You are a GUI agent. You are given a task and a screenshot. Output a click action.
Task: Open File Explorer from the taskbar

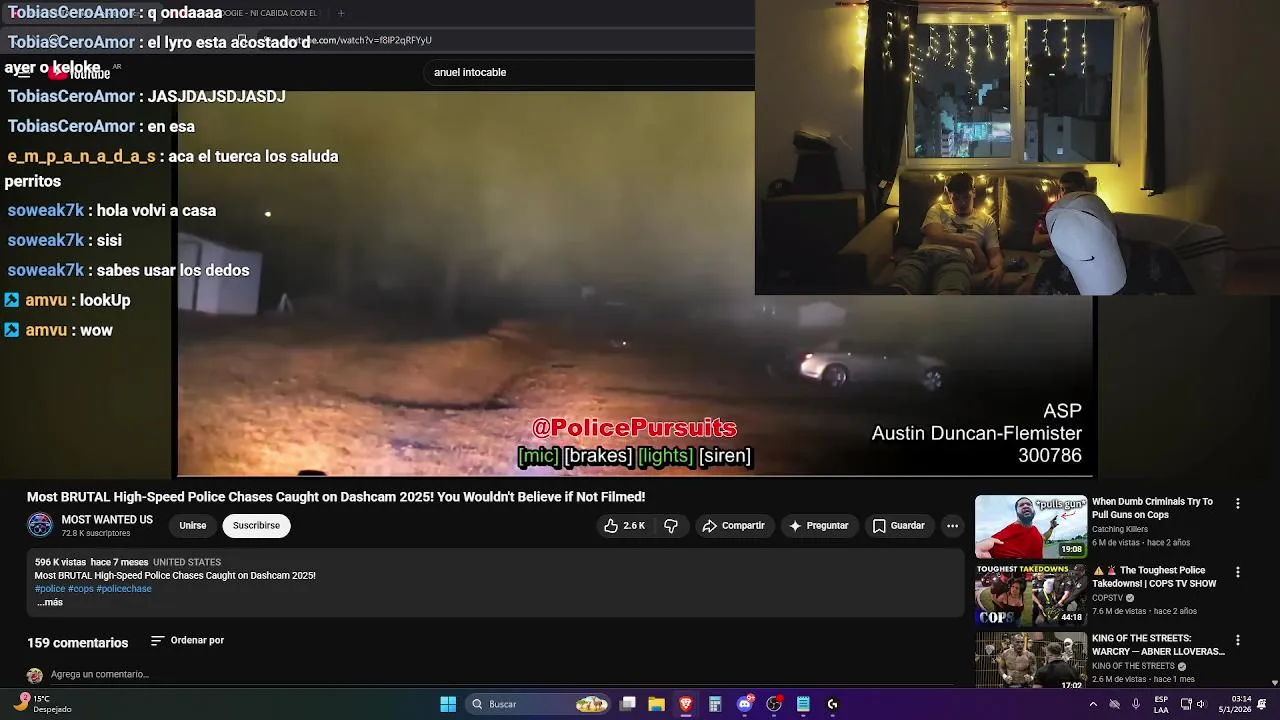pos(657,704)
